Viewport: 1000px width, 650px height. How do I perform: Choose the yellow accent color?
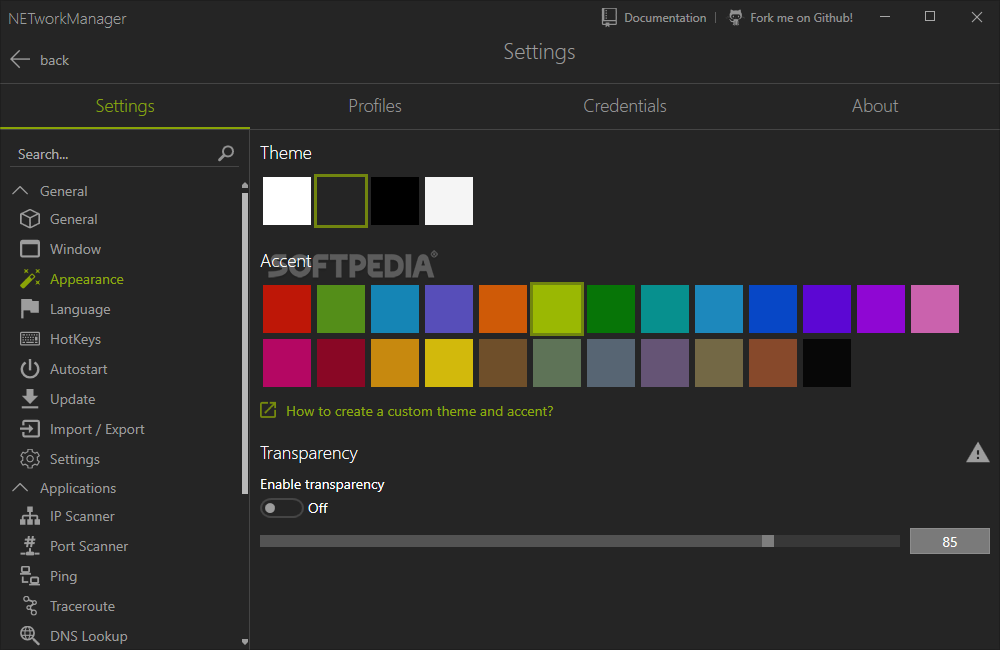point(449,363)
